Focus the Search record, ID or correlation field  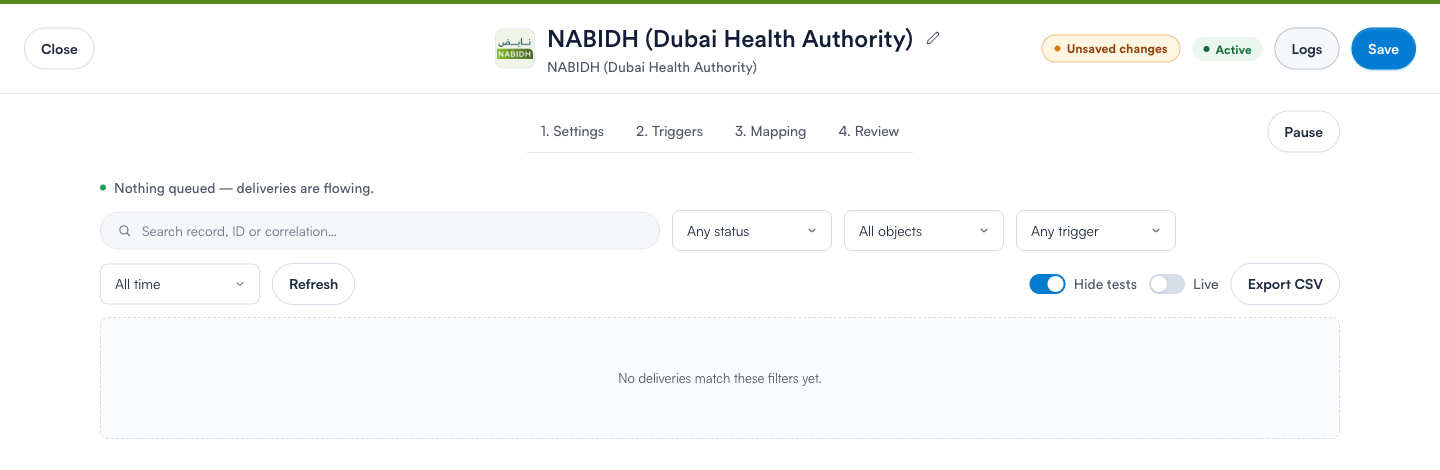(380, 231)
